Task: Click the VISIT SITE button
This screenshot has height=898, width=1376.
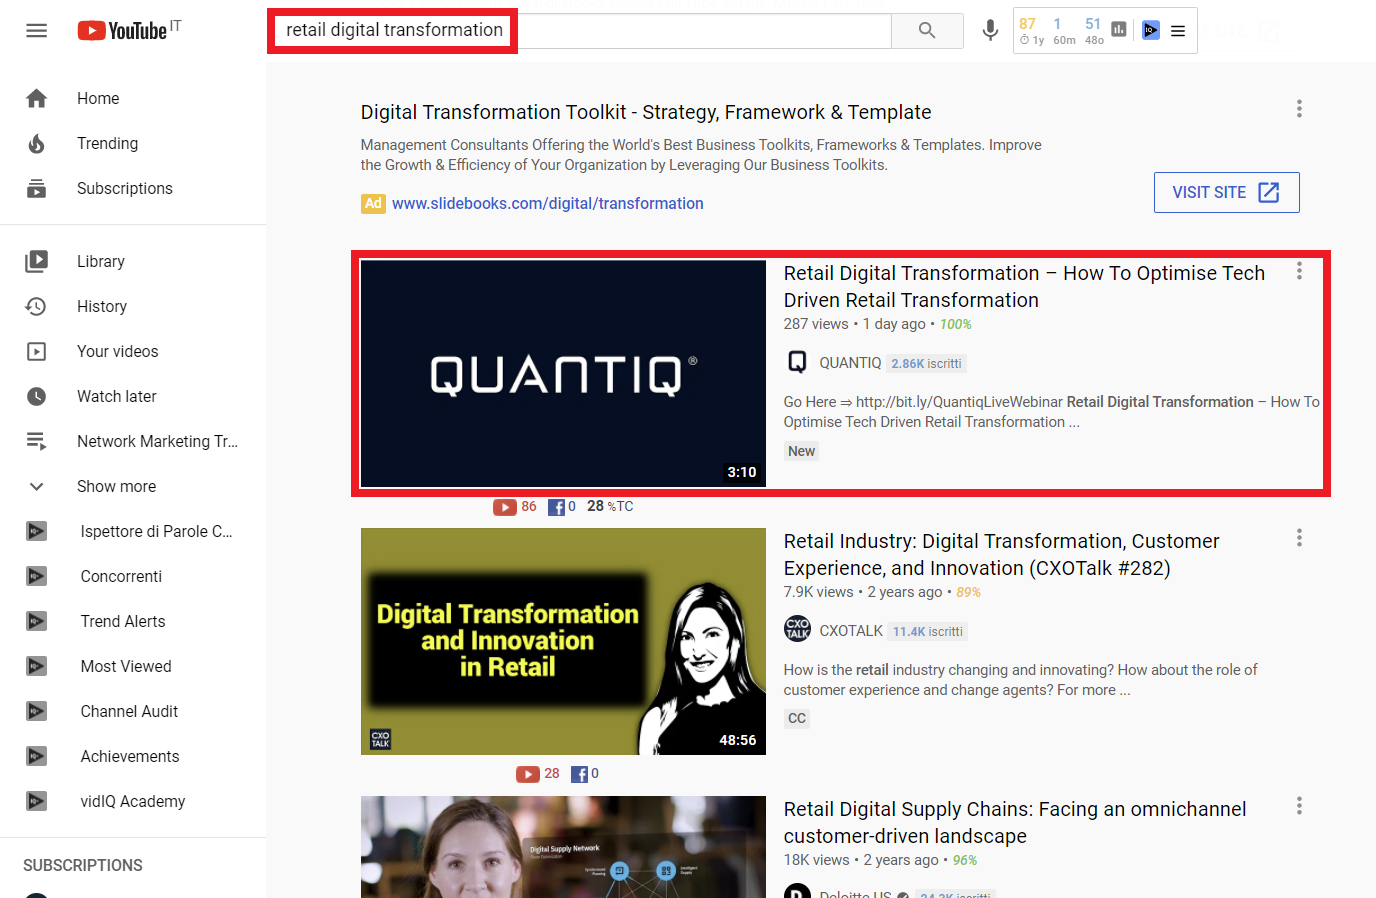Action: click(1227, 192)
